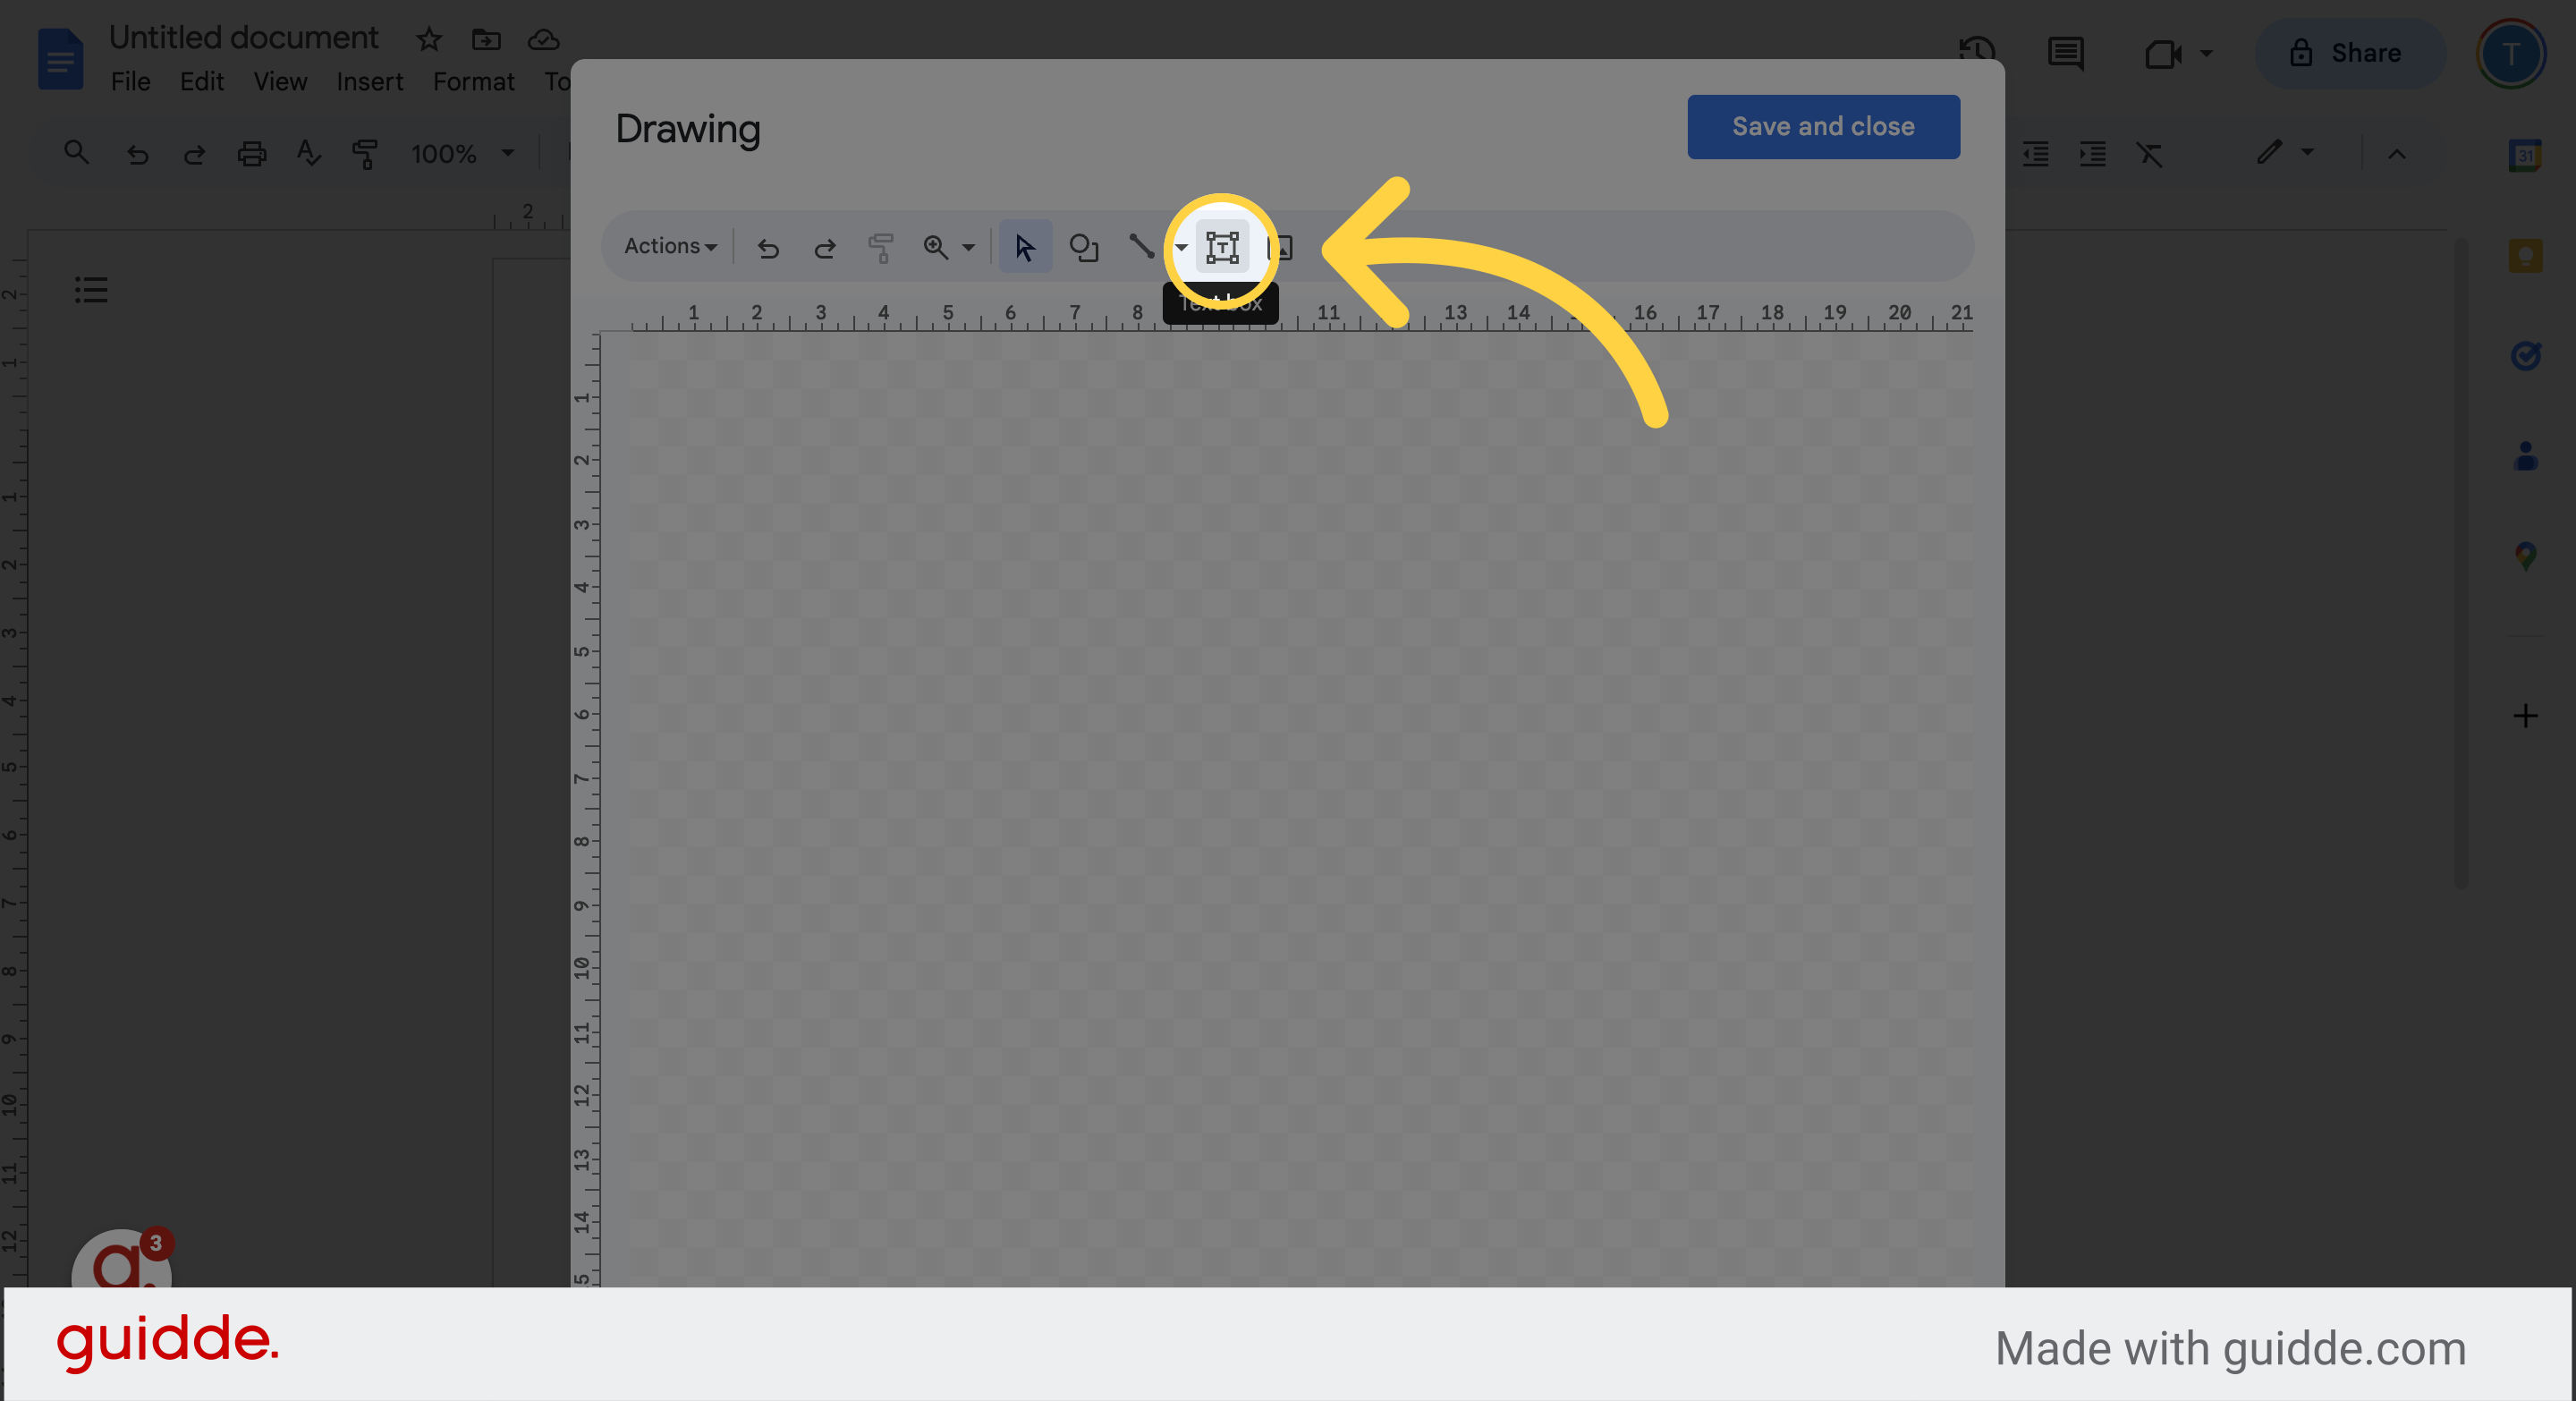Image resolution: width=2576 pixels, height=1401 pixels.
Task: Click Save and close
Action: [1823, 126]
